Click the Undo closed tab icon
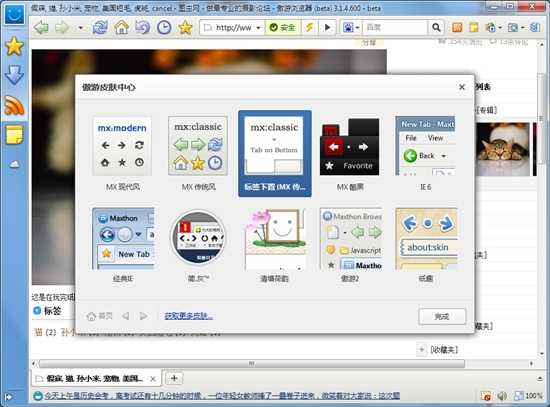550x407 pixels. [x=142, y=27]
